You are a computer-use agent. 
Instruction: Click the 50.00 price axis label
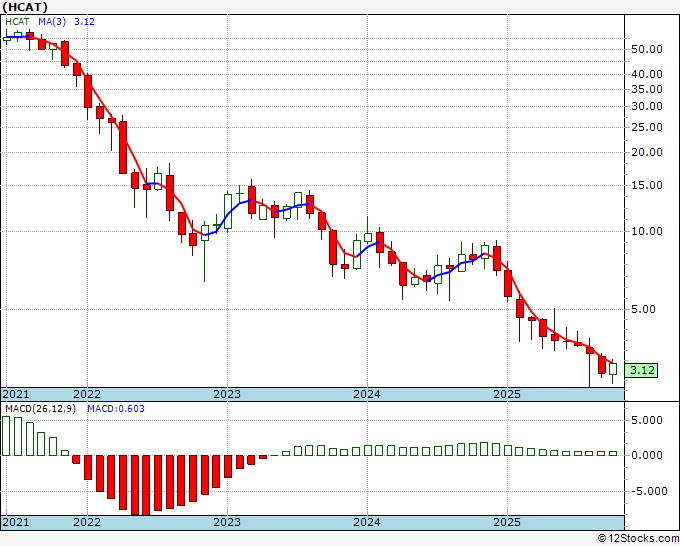tap(647, 49)
